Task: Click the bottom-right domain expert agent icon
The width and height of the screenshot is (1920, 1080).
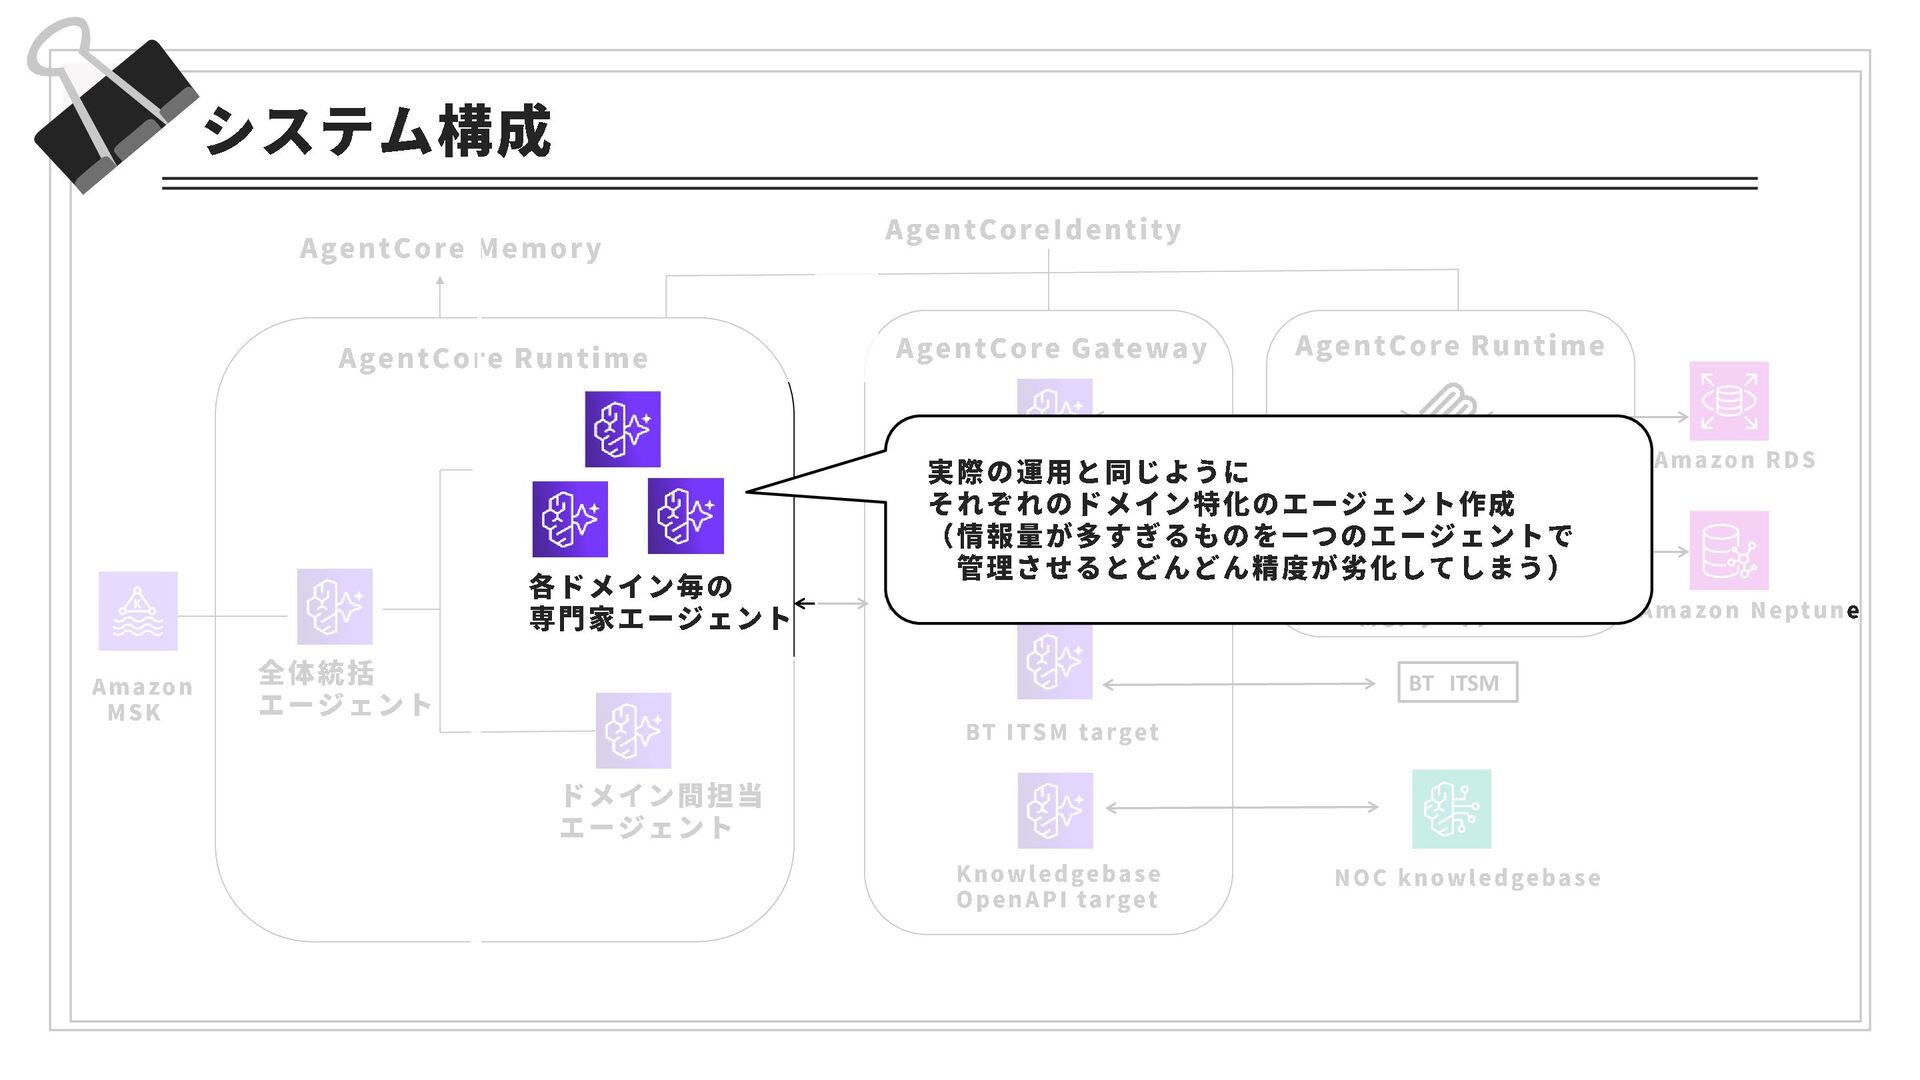Action: pos(685,516)
